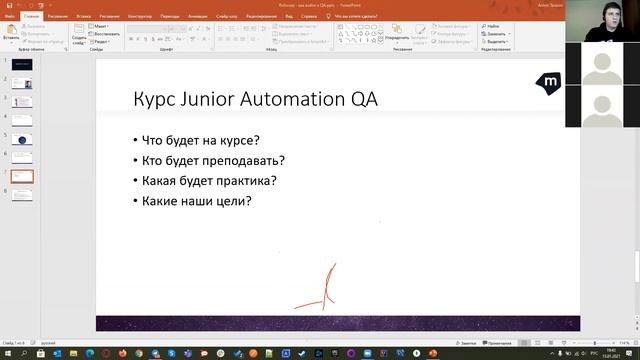Open the notification center icon in system tray
Viewport: 640px width, 360px height.
click(x=629, y=353)
